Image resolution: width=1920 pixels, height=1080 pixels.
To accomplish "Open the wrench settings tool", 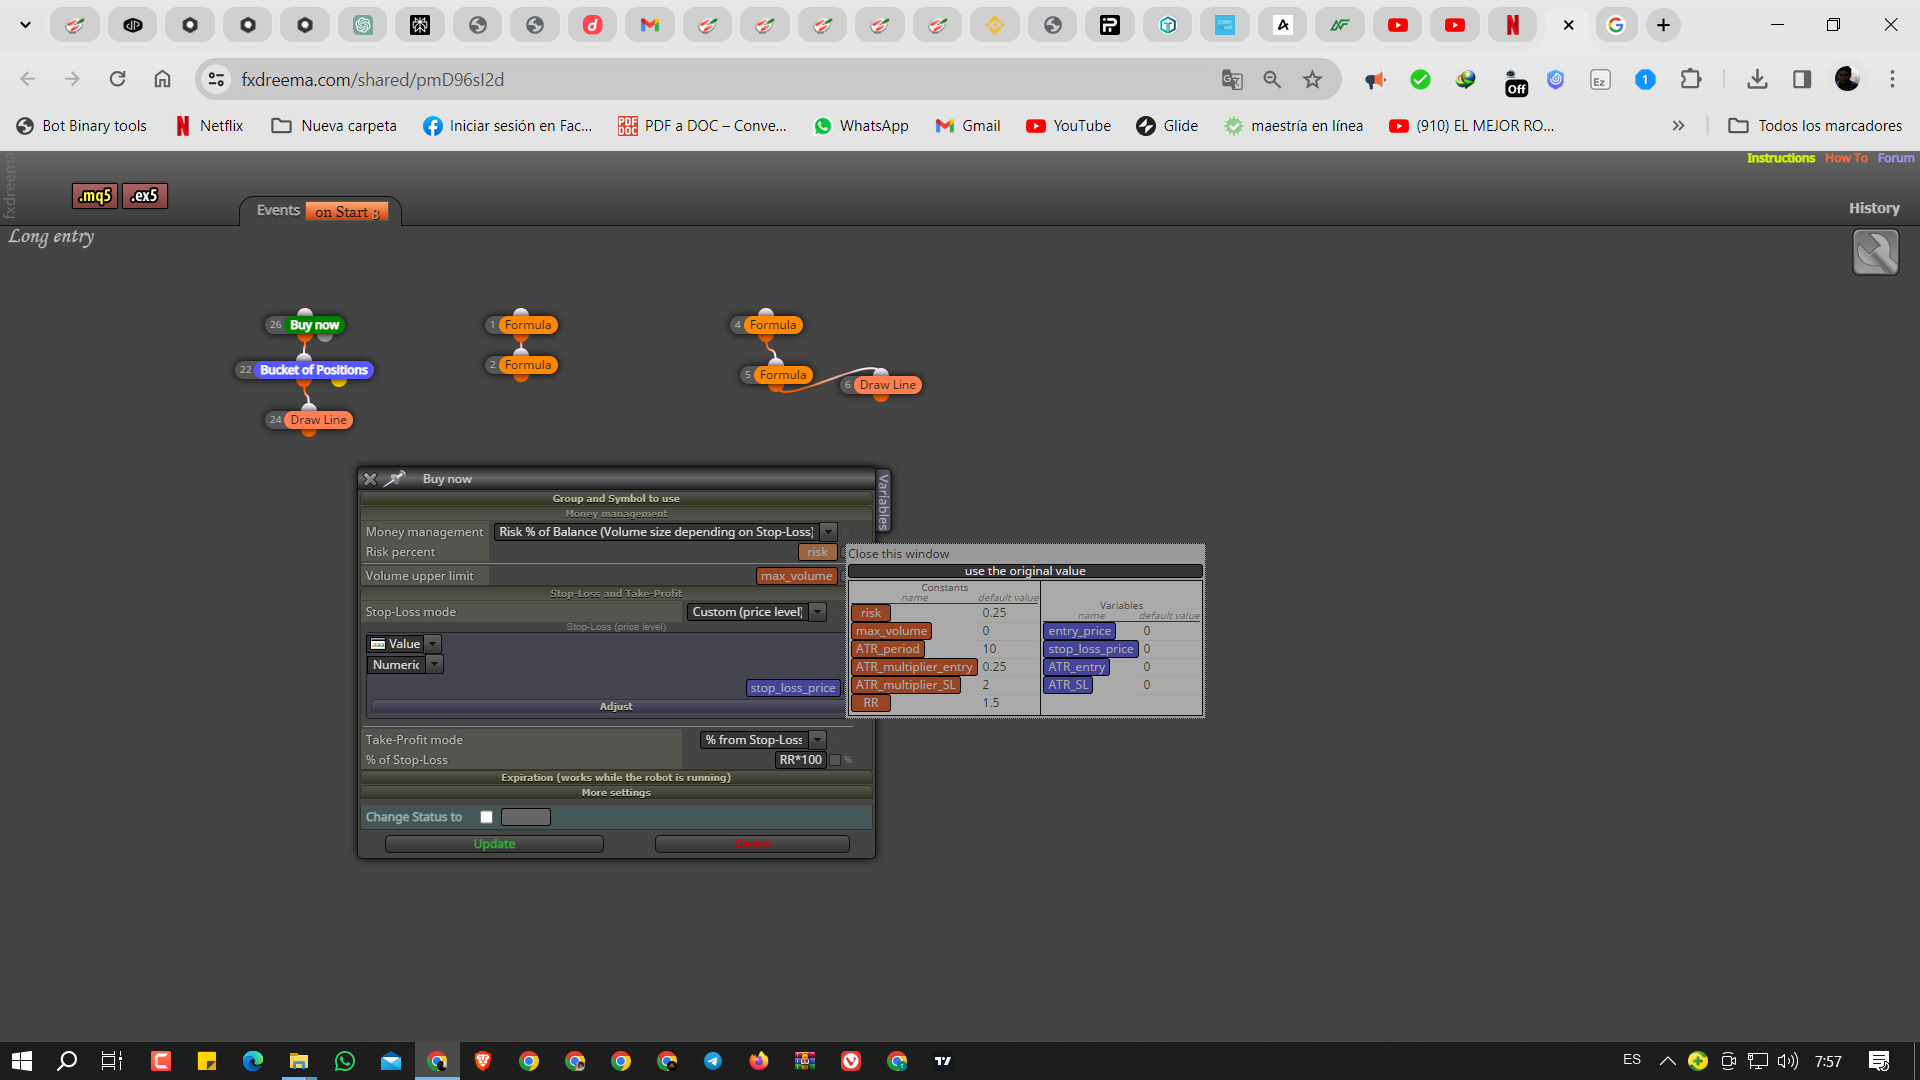I will coord(1875,252).
